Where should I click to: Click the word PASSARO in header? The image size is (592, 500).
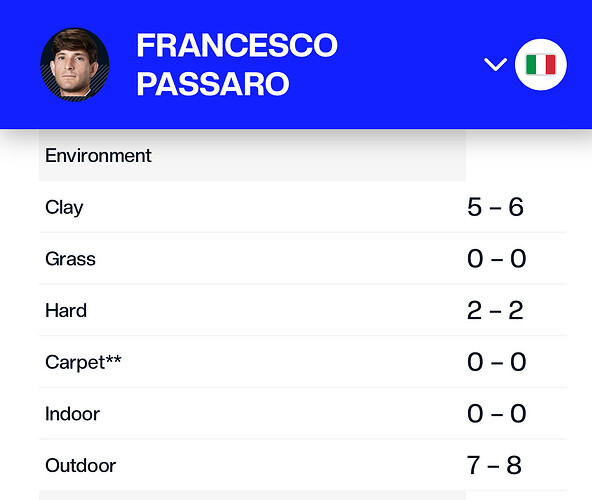point(213,83)
